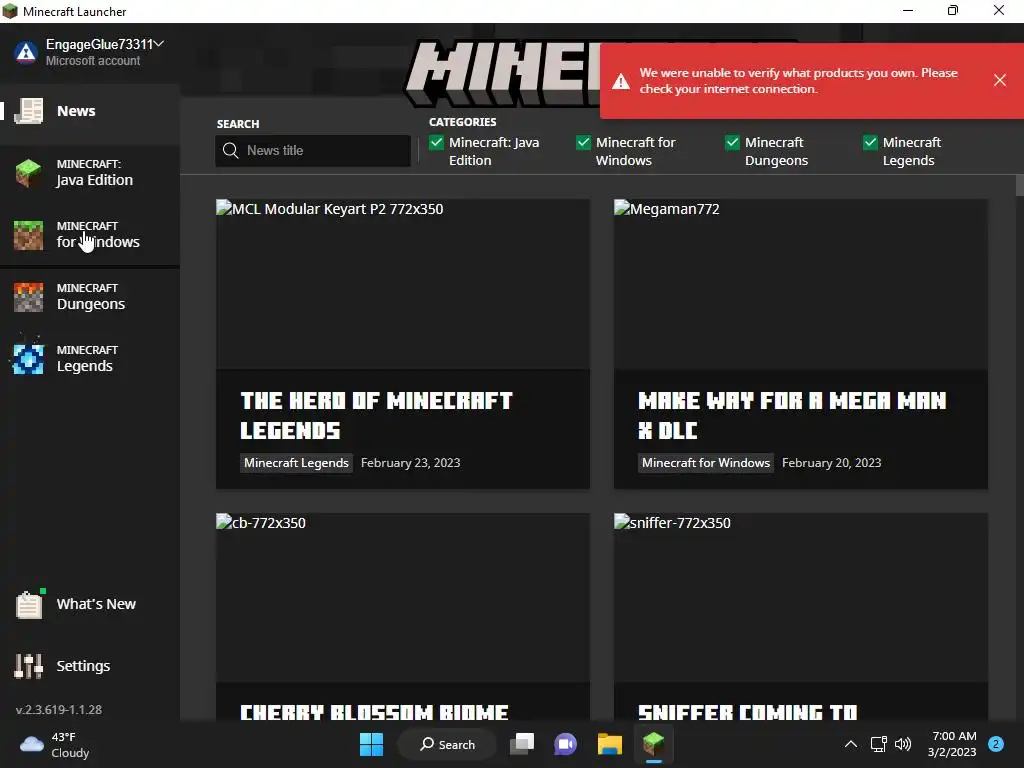Click MCL Modular Keyart thumbnail image
Viewport: 1024px width, 768px height.
[x=403, y=284]
